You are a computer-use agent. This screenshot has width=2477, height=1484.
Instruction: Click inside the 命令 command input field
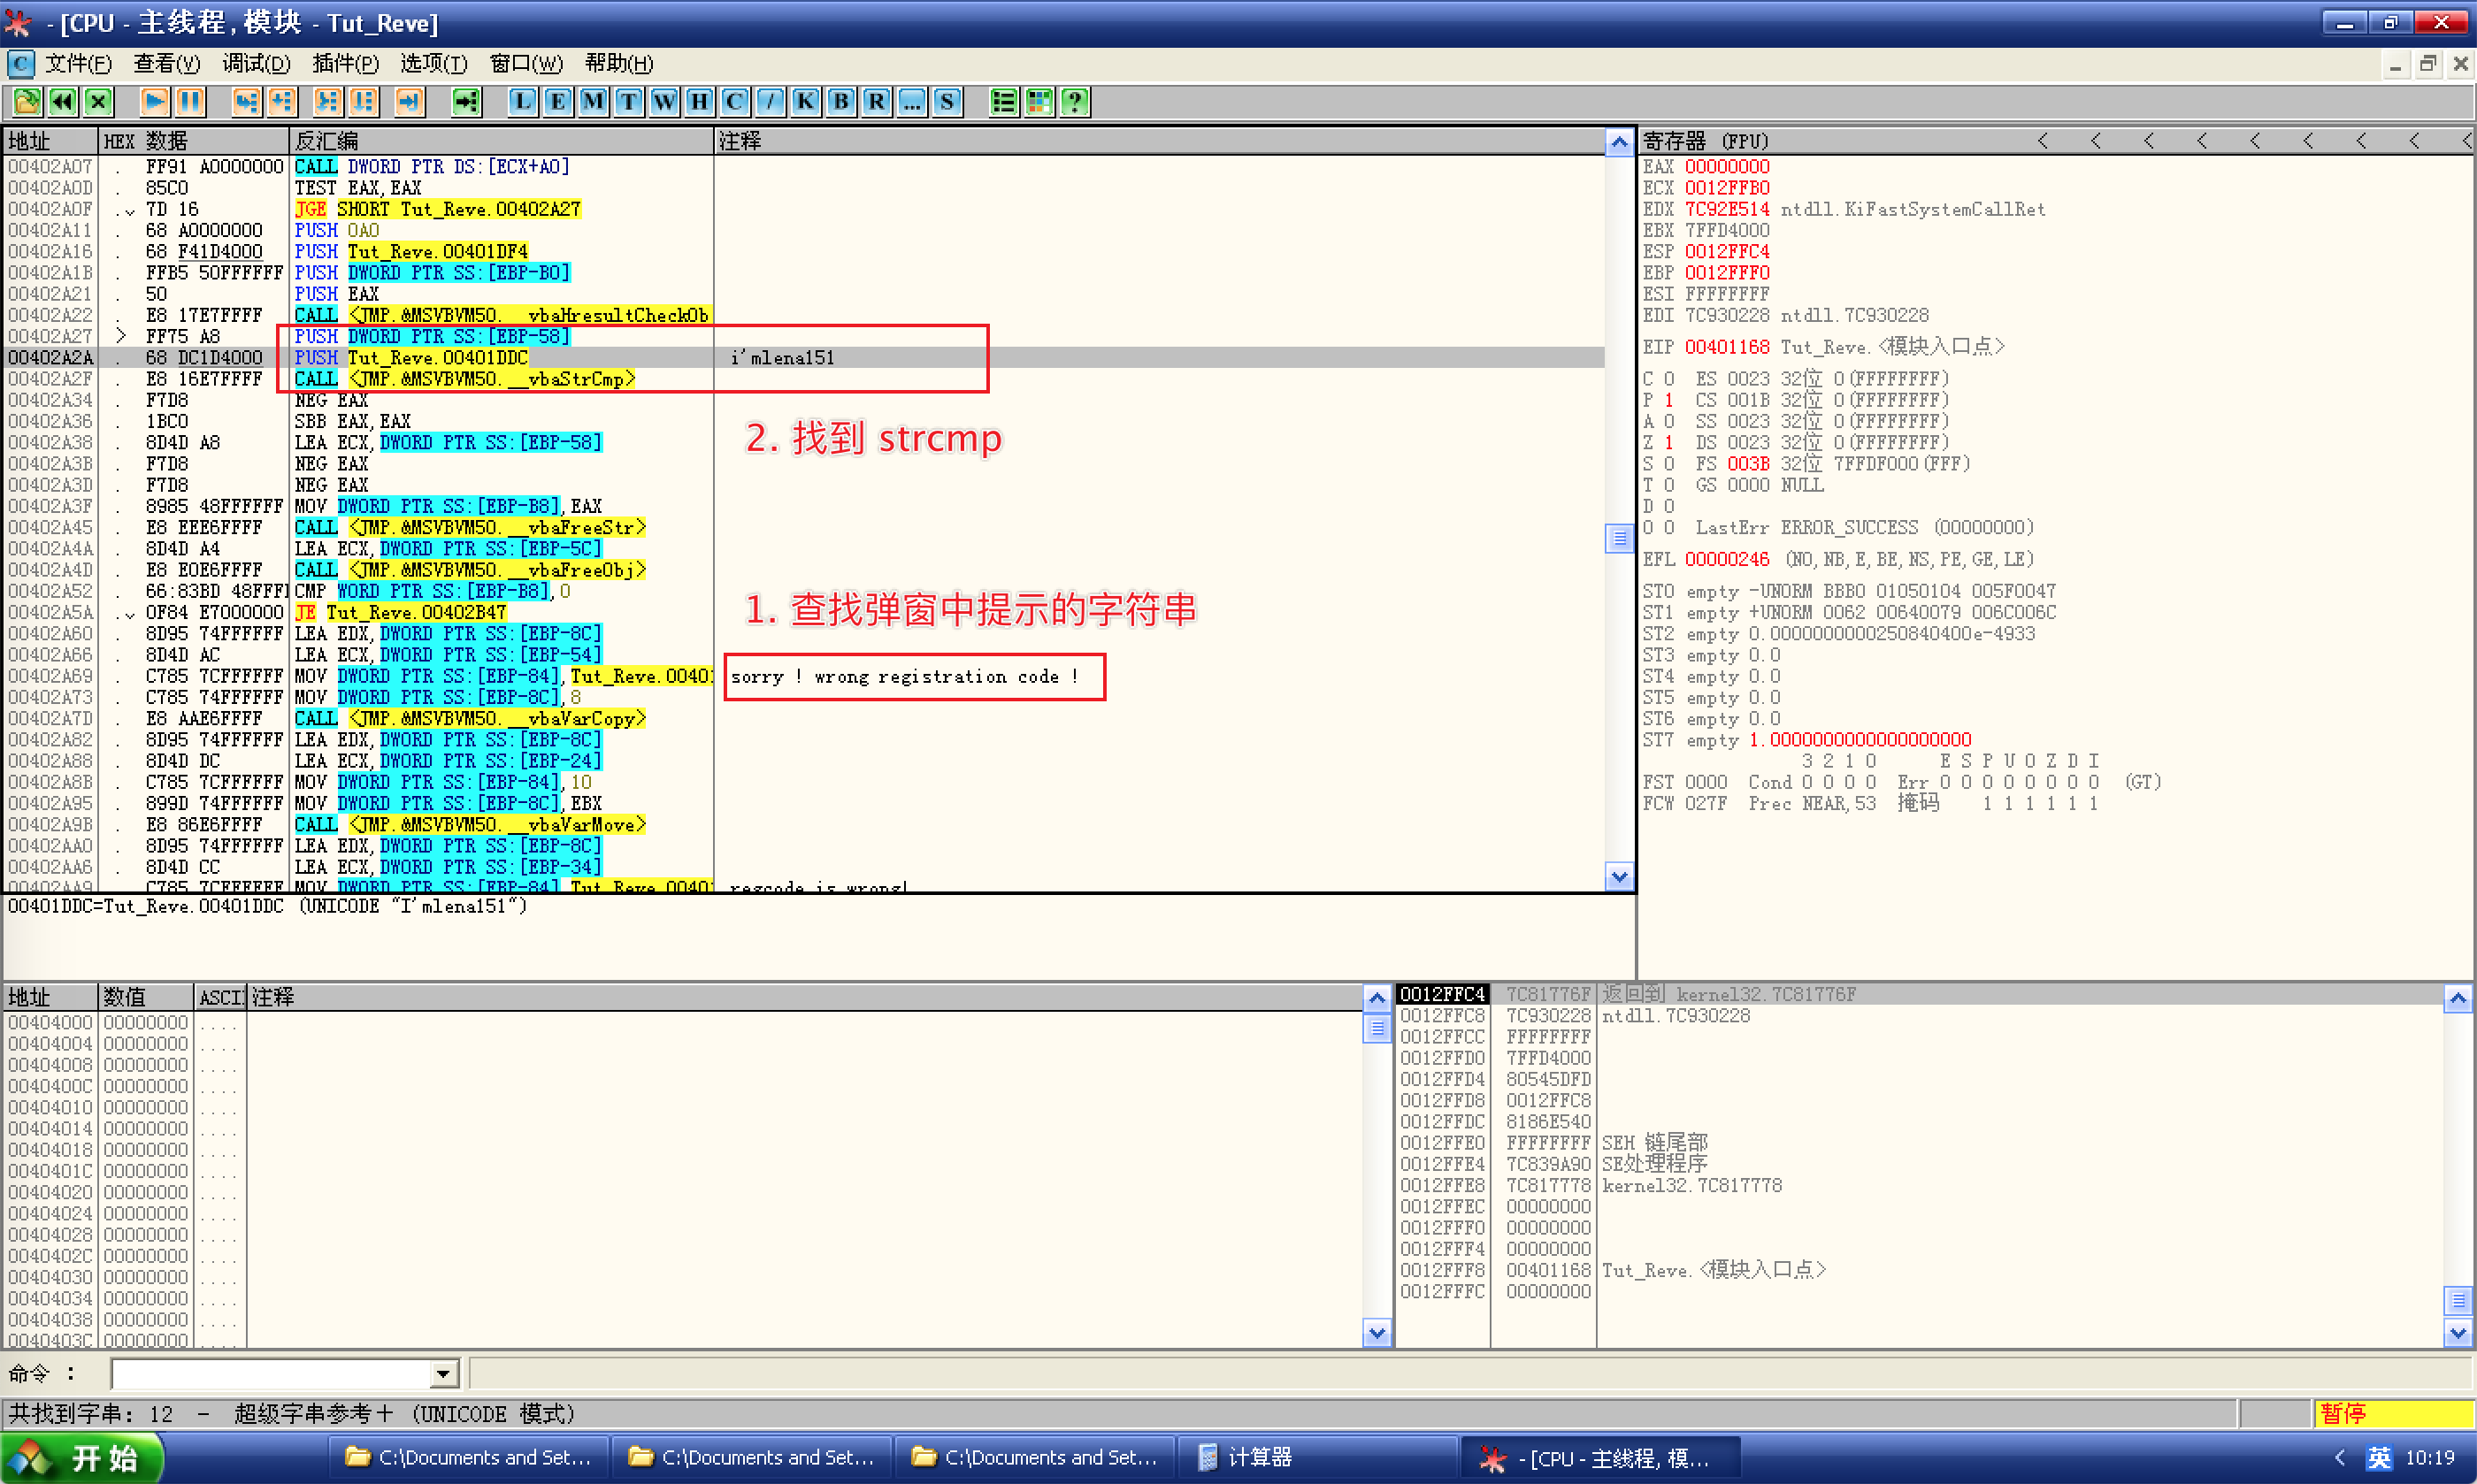pyautogui.click(x=270, y=1375)
